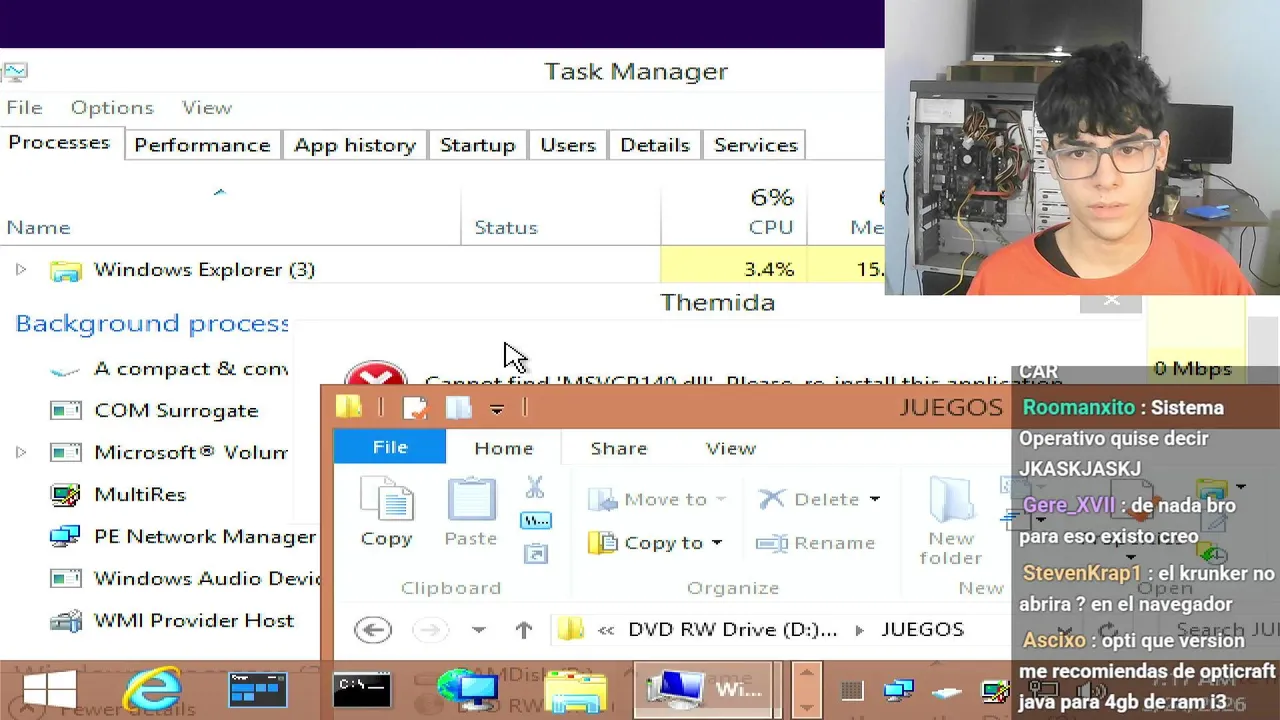Open Task Manager File menu
The image size is (1280, 720).
(x=24, y=107)
